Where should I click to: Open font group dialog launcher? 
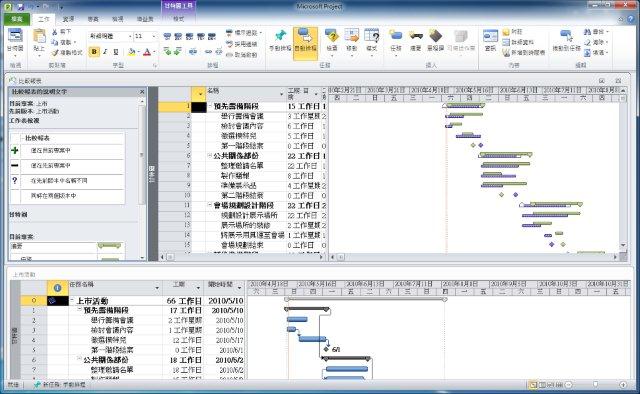pyautogui.click(x=154, y=65)
